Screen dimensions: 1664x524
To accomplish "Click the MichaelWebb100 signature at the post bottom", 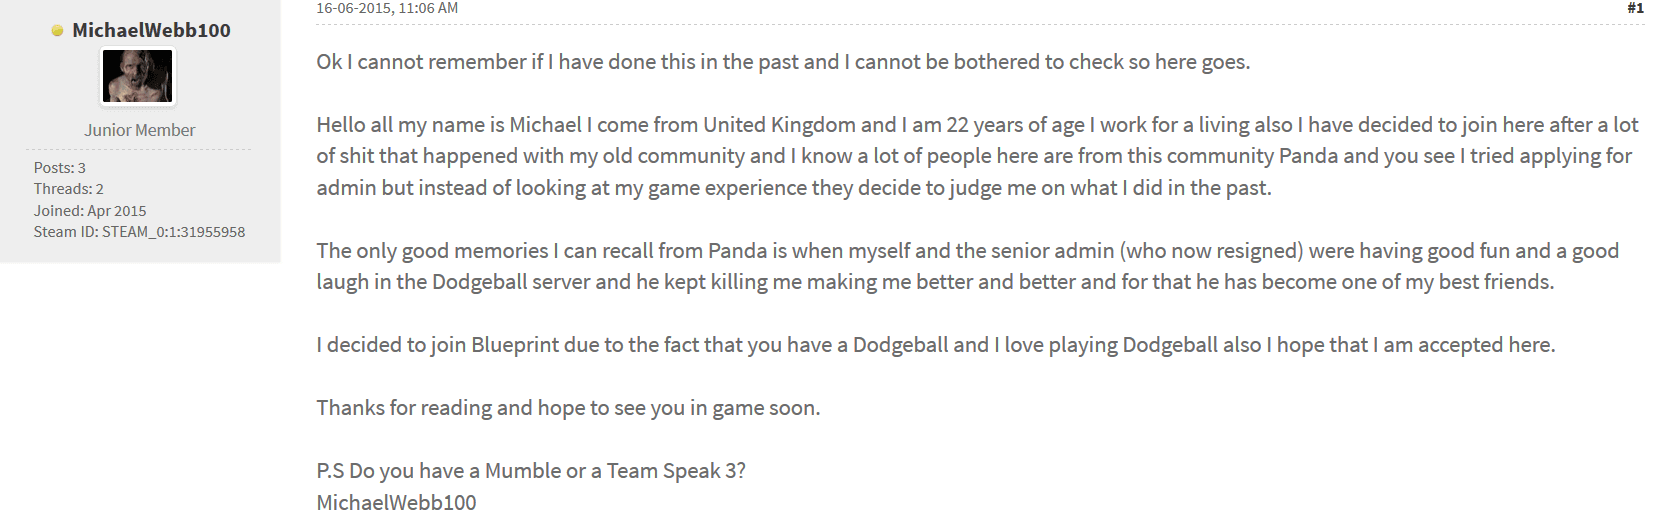I will (396, 503).
